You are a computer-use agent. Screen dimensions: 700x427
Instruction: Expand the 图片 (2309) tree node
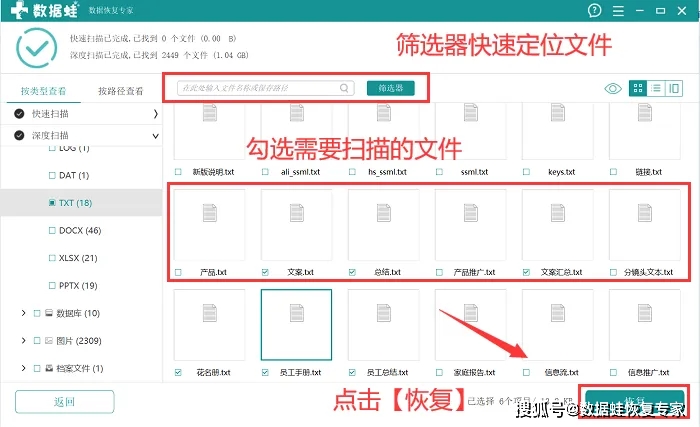(23, 341)
